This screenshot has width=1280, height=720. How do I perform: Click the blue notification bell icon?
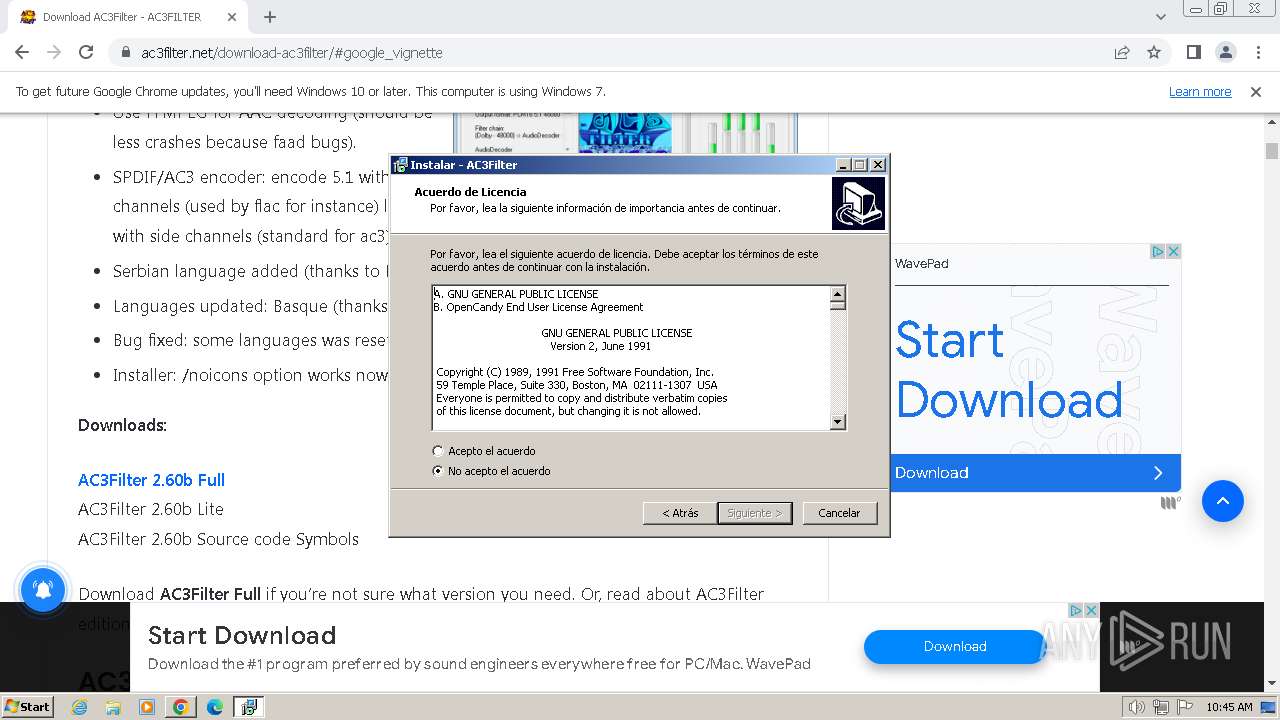(x=43, y=590)
